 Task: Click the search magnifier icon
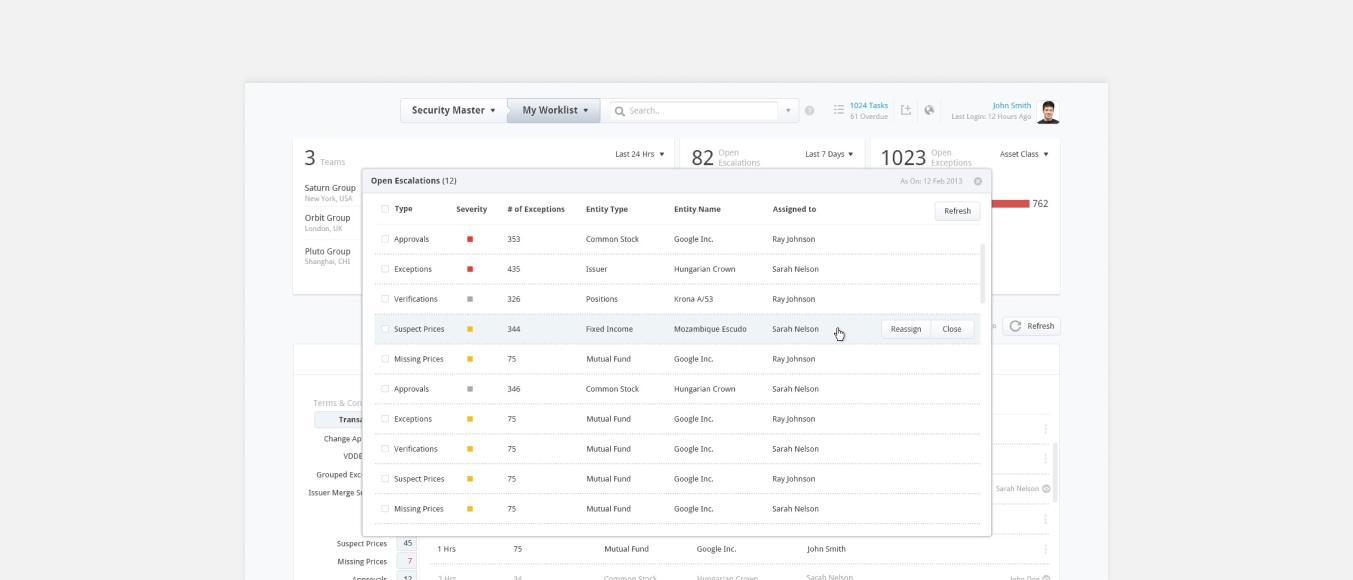point(621,110)
